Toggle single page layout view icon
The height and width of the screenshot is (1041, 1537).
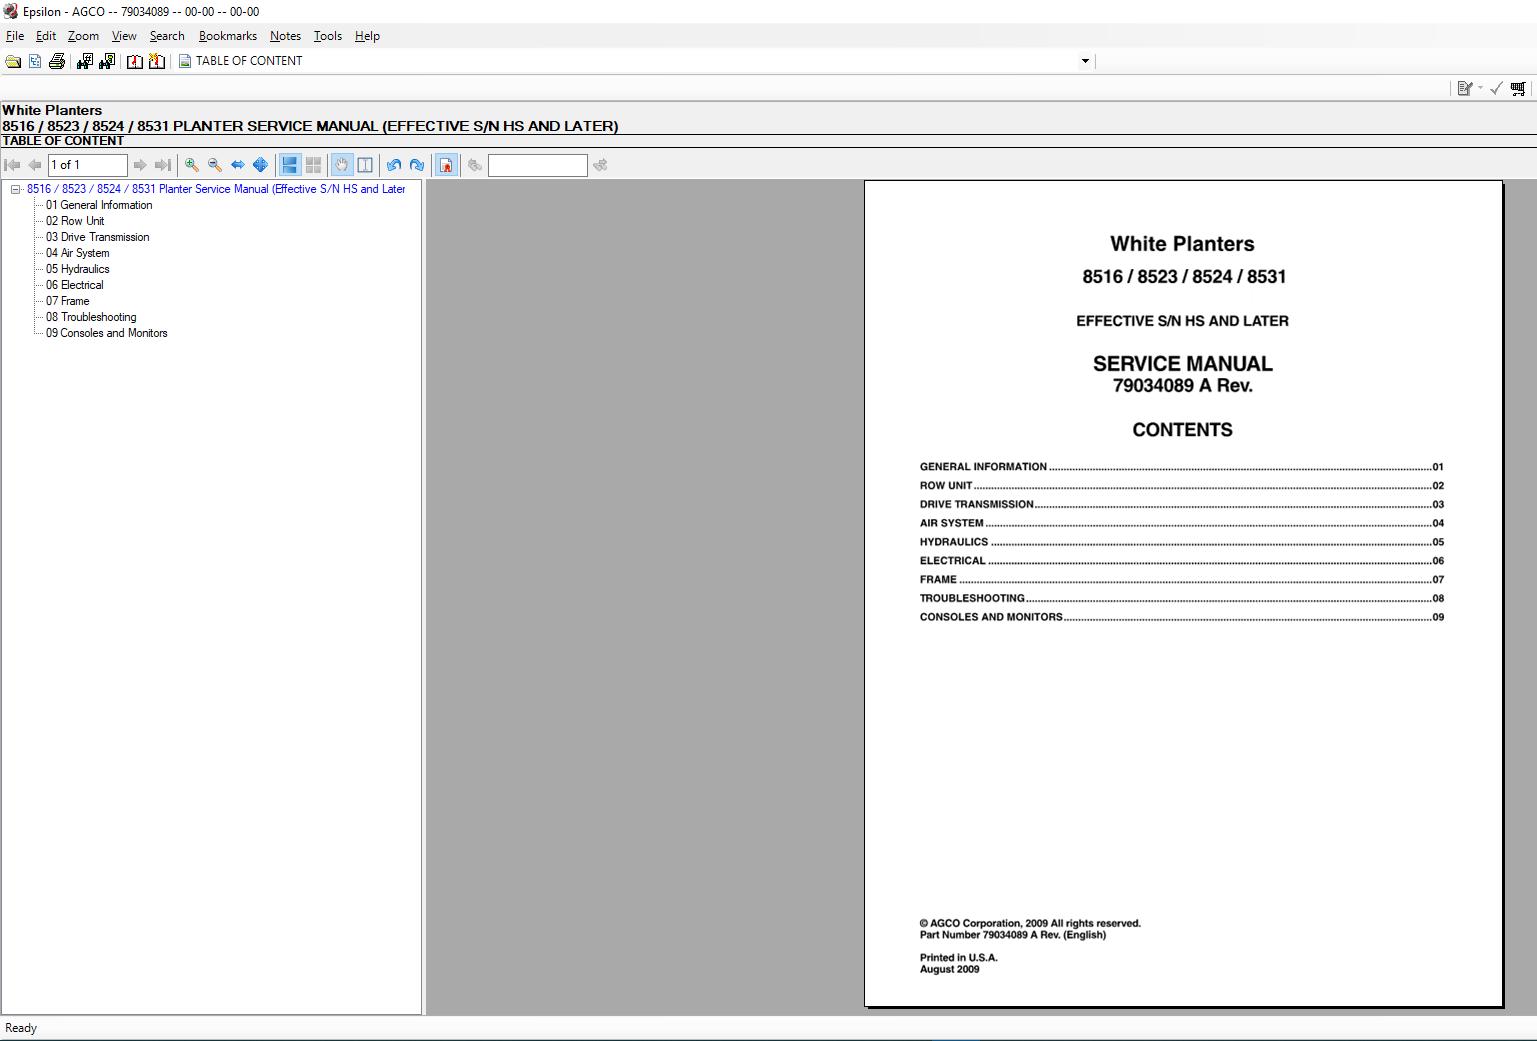click(290, 165)
